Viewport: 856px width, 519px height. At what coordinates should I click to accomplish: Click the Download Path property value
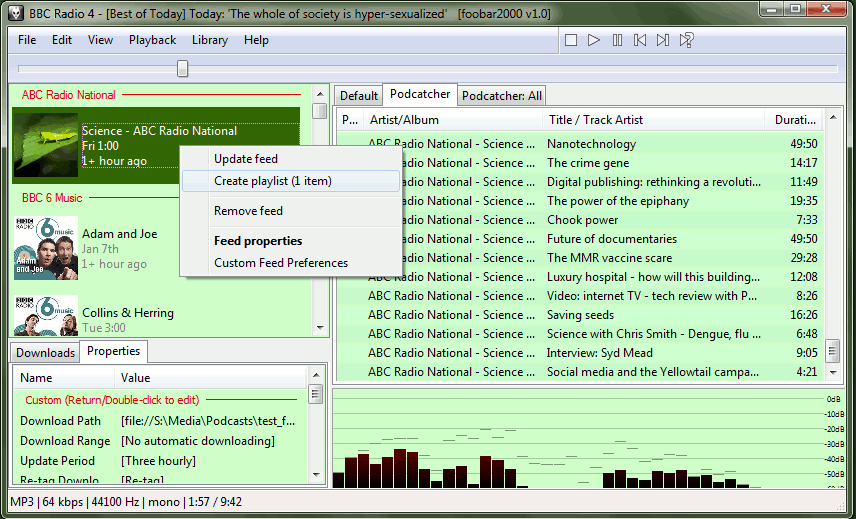point(208,421)
